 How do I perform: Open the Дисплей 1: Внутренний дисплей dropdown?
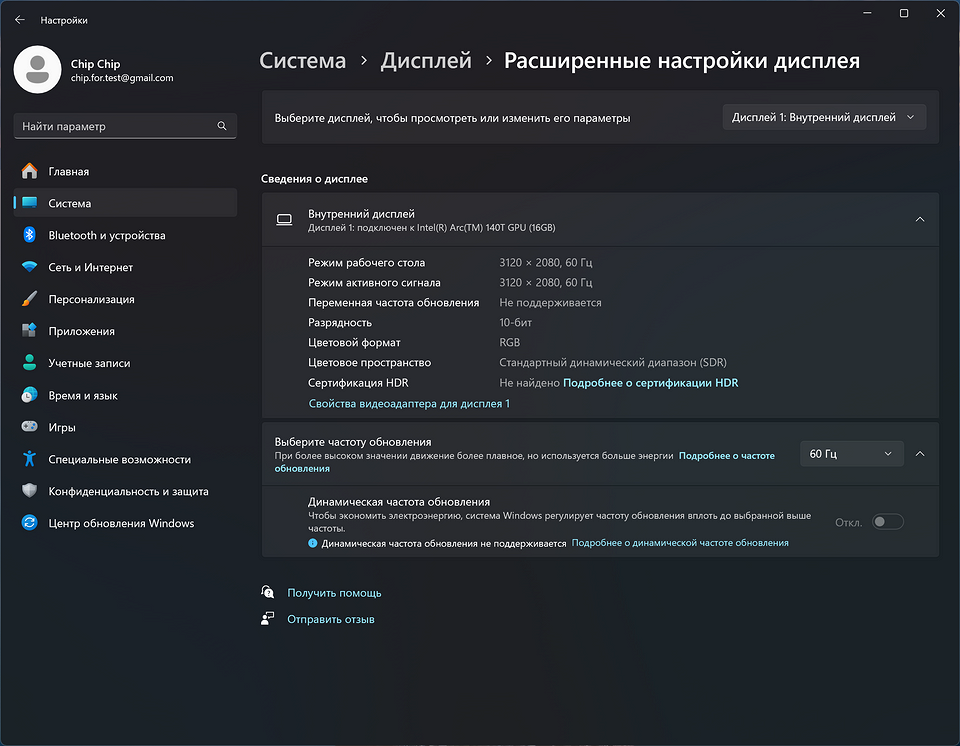click(x=823, y=116)
